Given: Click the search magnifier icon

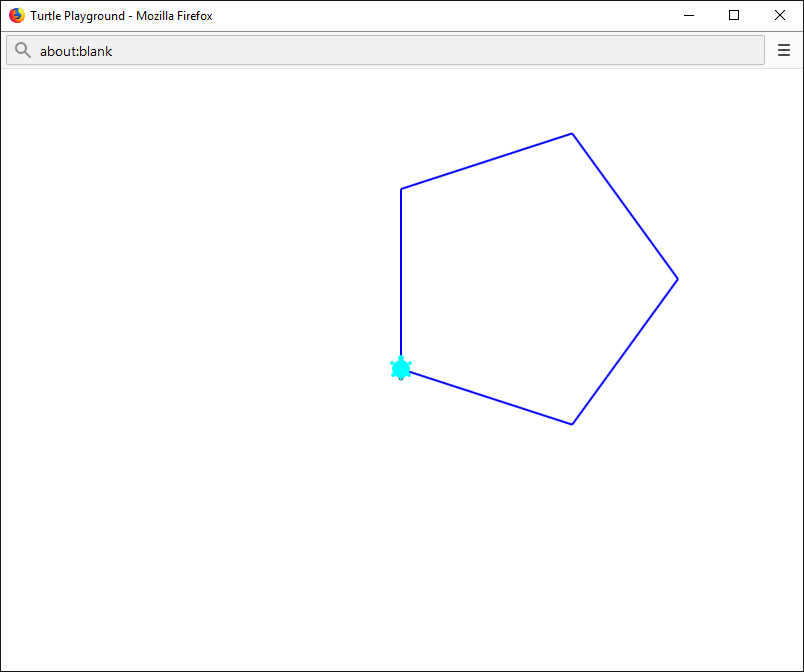Looking at the screenshot, I should click(x=23, y=50).
